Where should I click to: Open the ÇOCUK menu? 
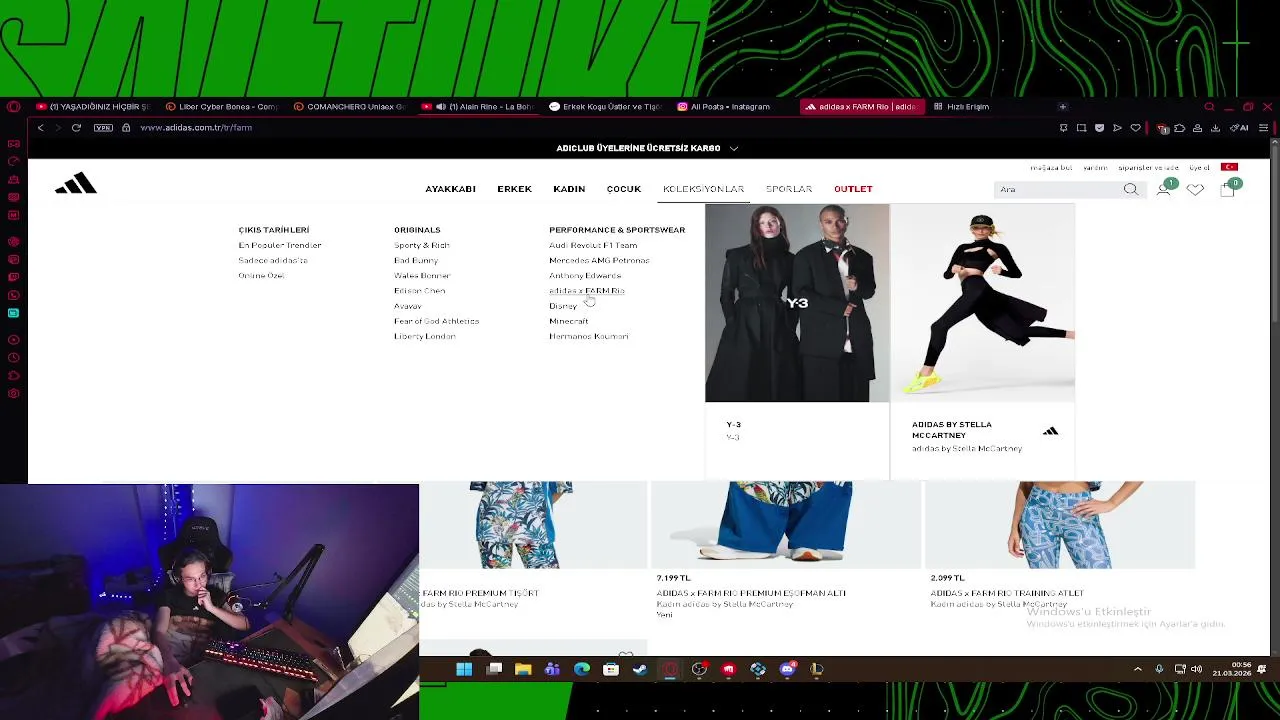point(623,189)
